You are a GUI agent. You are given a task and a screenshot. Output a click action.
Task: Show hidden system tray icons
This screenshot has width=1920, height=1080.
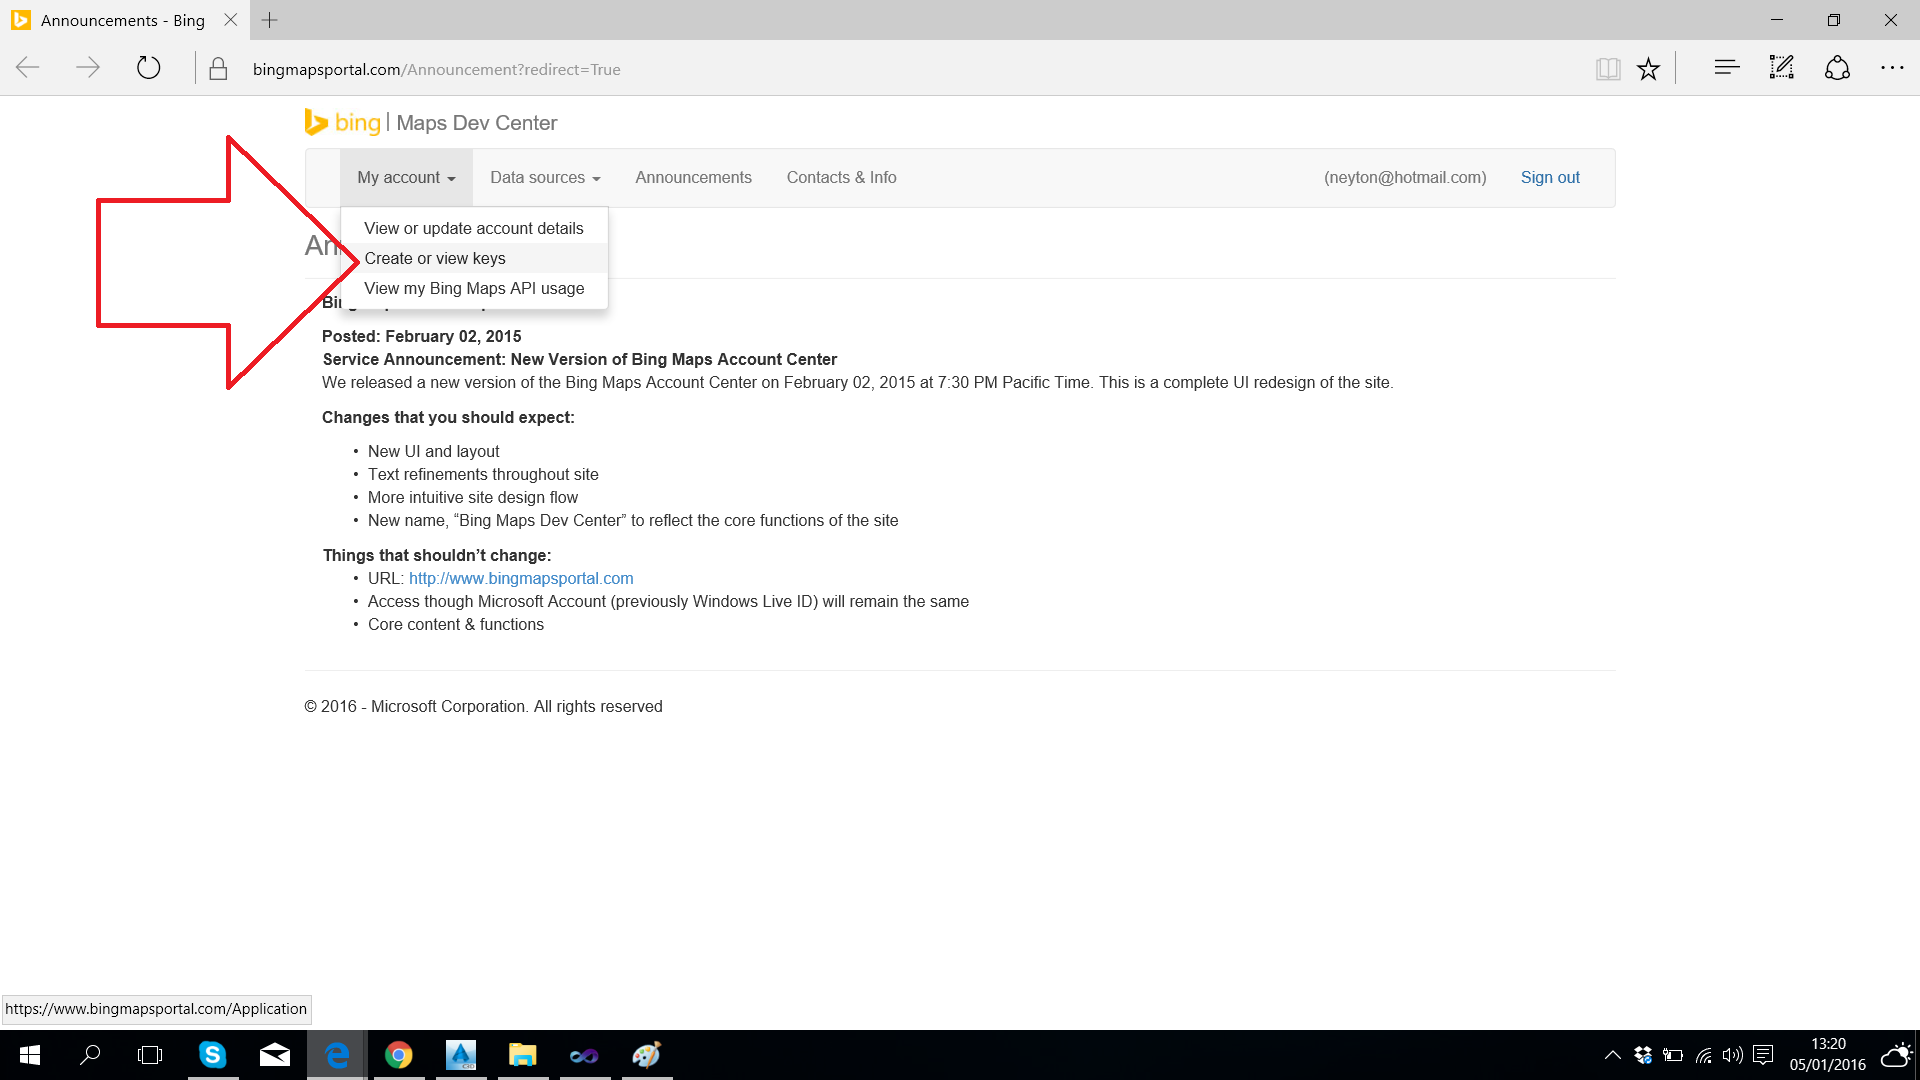[x=1612, y=1055]
